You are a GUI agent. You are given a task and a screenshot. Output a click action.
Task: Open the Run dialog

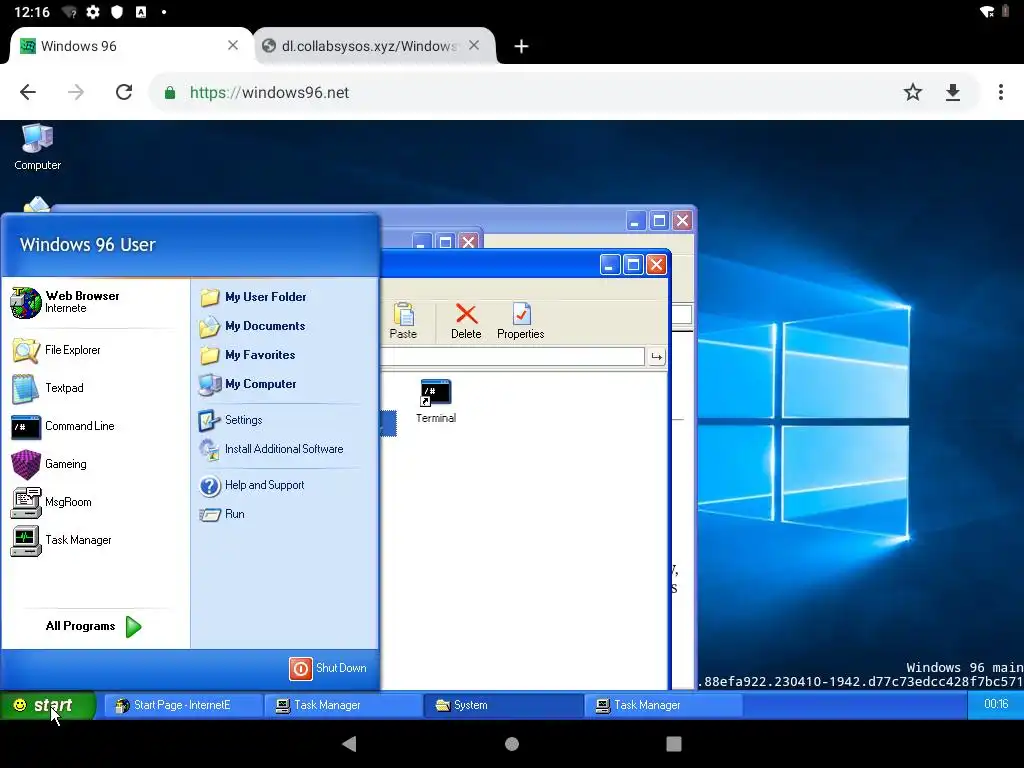coord(223,514)
